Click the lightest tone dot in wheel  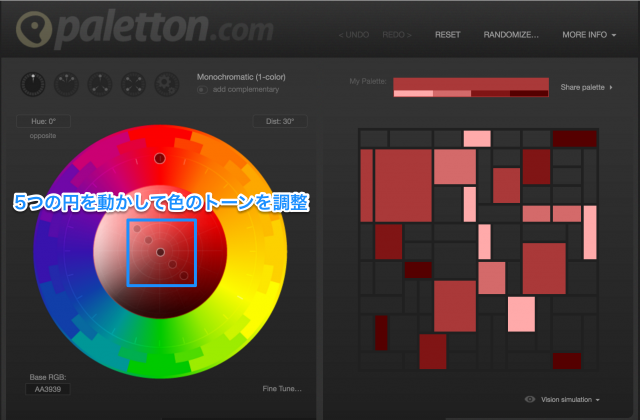point(137,229)
